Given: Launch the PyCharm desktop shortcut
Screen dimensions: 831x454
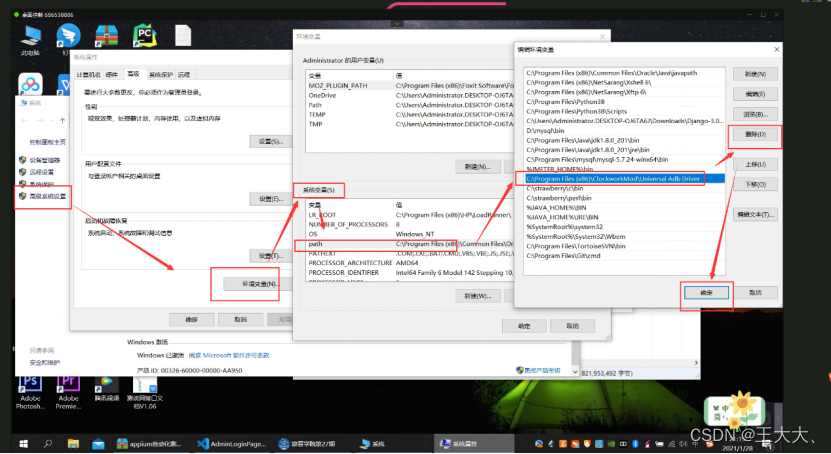Looking at the screenshot, I should tap(144, 35).
